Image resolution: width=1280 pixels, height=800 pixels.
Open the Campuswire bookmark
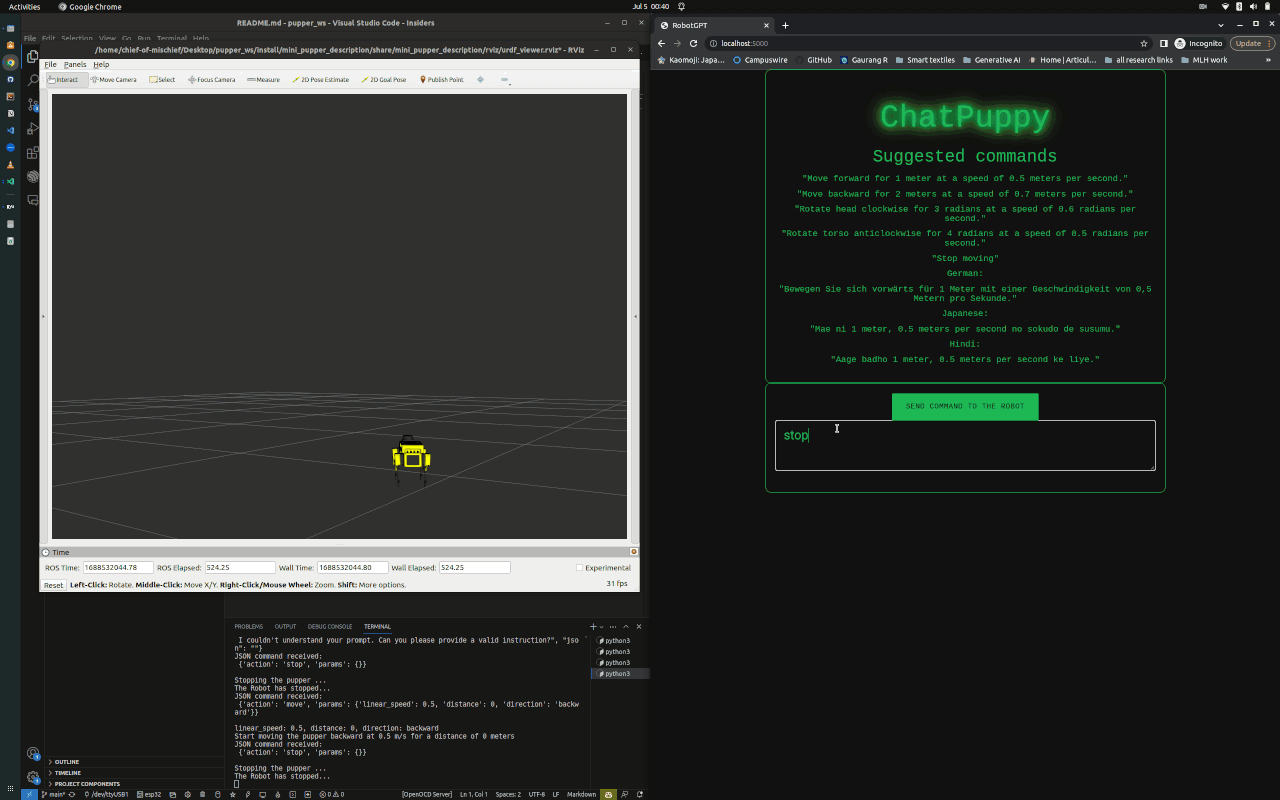pyautogui.click(x=760, y=60)
